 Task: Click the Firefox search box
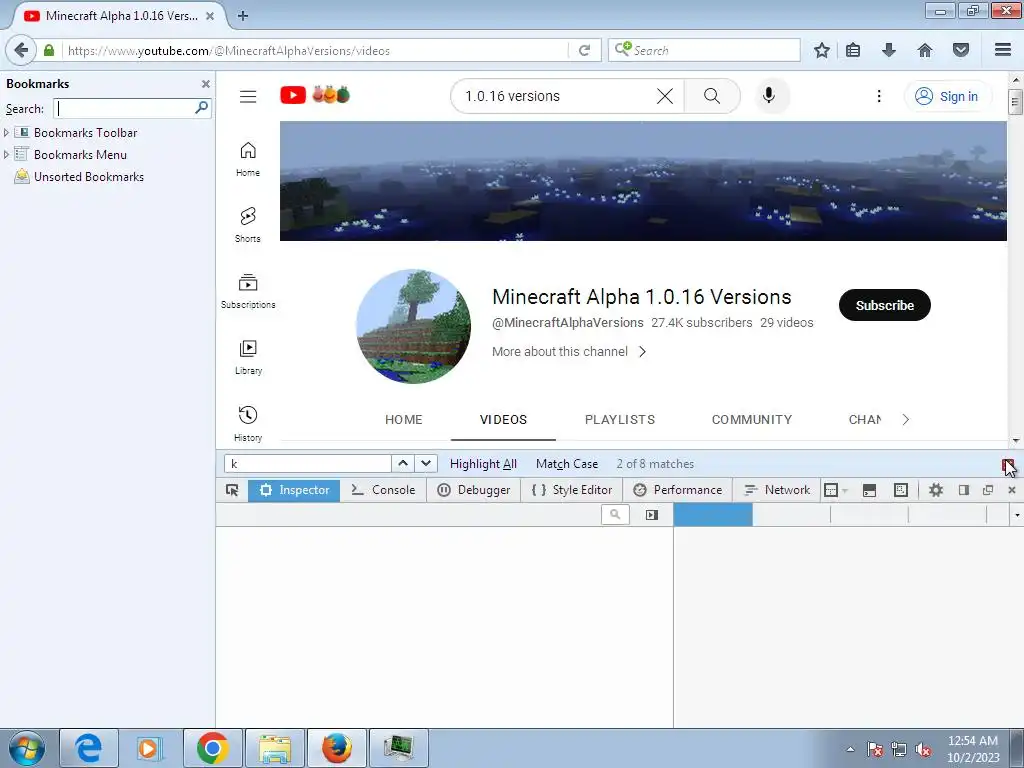(x=704, y=50)
